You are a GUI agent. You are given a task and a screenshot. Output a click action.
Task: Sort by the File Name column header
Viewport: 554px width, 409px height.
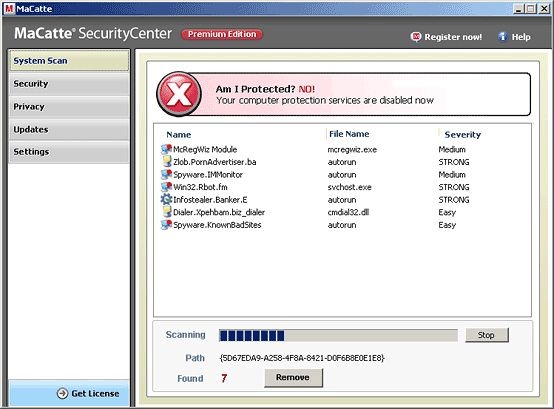pyautogui.click(x=349, y=134)
